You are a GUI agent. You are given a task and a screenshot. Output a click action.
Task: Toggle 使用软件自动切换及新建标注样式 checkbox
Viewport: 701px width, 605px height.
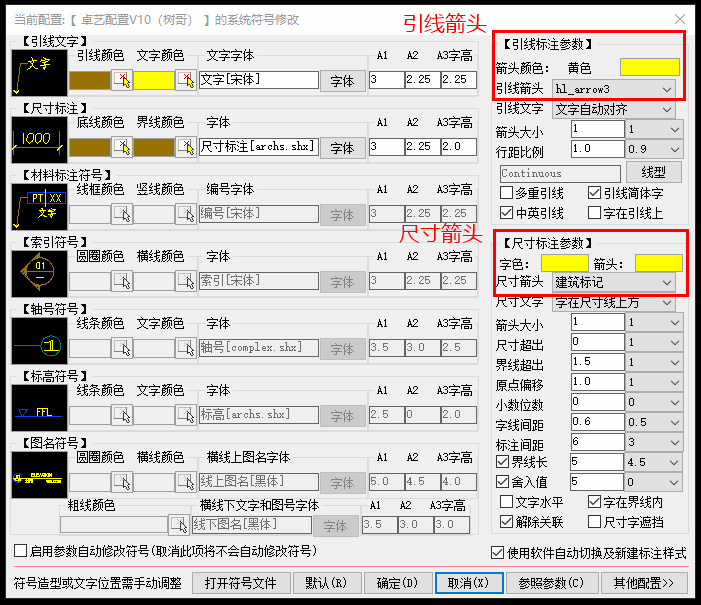click(497, 553)
